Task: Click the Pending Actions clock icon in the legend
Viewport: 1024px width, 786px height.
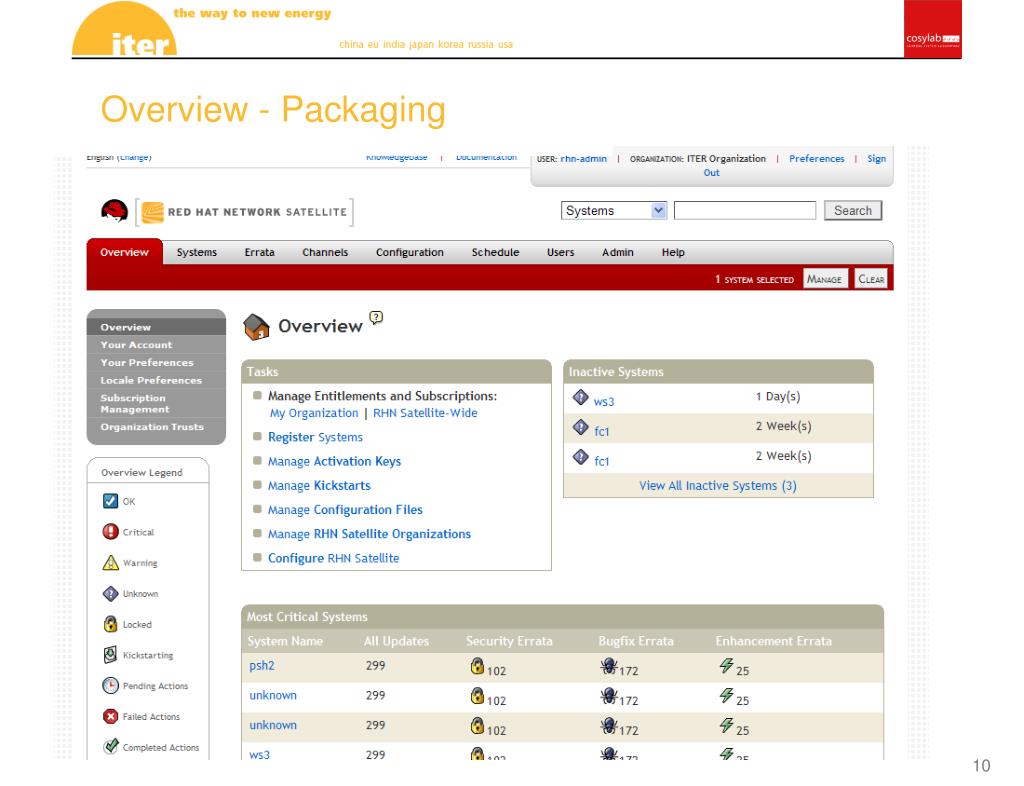Action: 110,685
